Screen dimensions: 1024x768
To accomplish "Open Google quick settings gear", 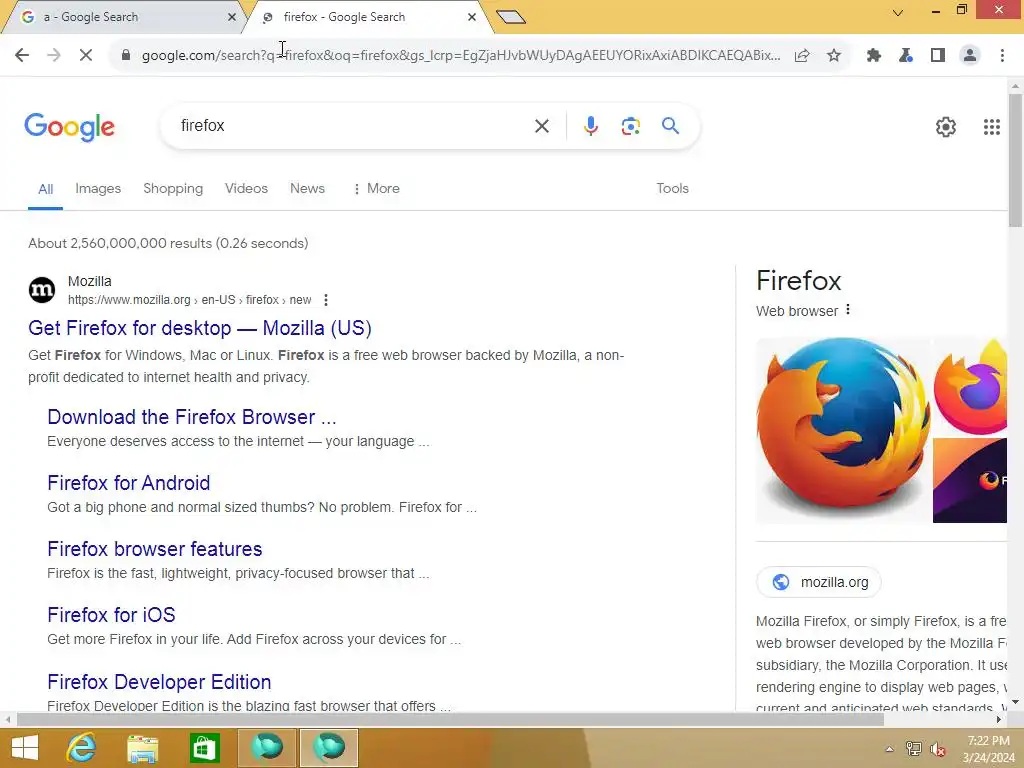I will [x=946, y=127].
